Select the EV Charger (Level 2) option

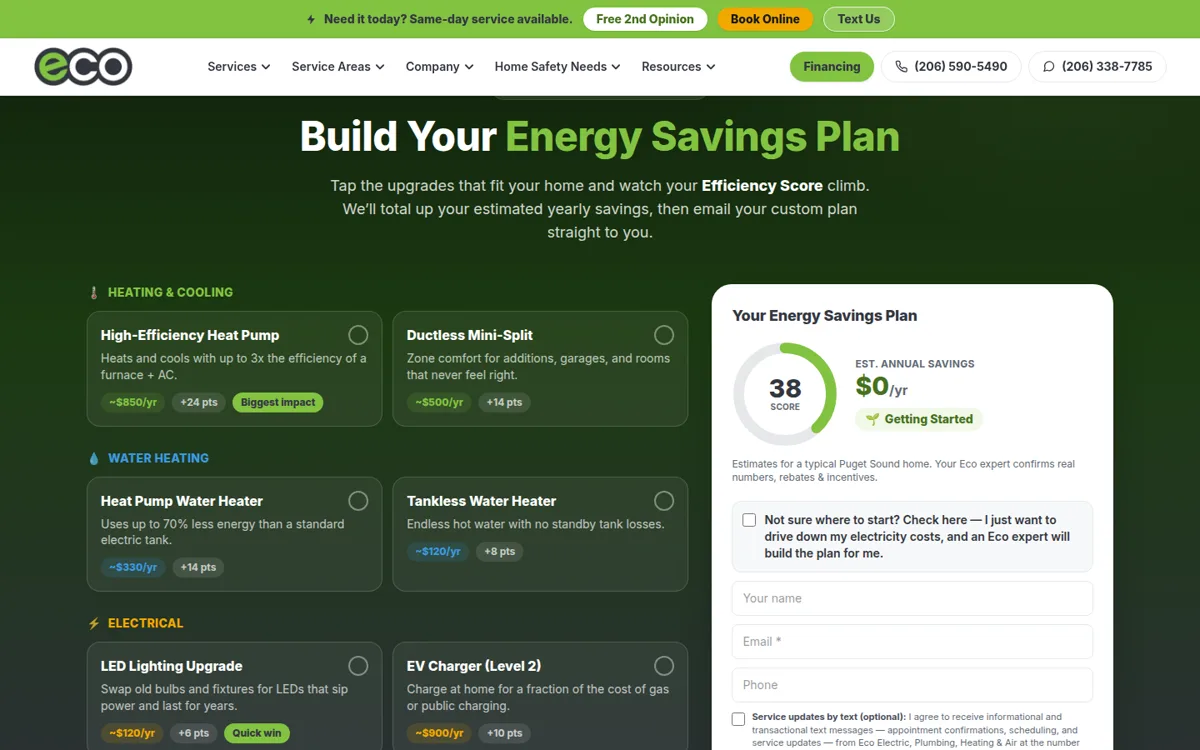coord(664,666)
